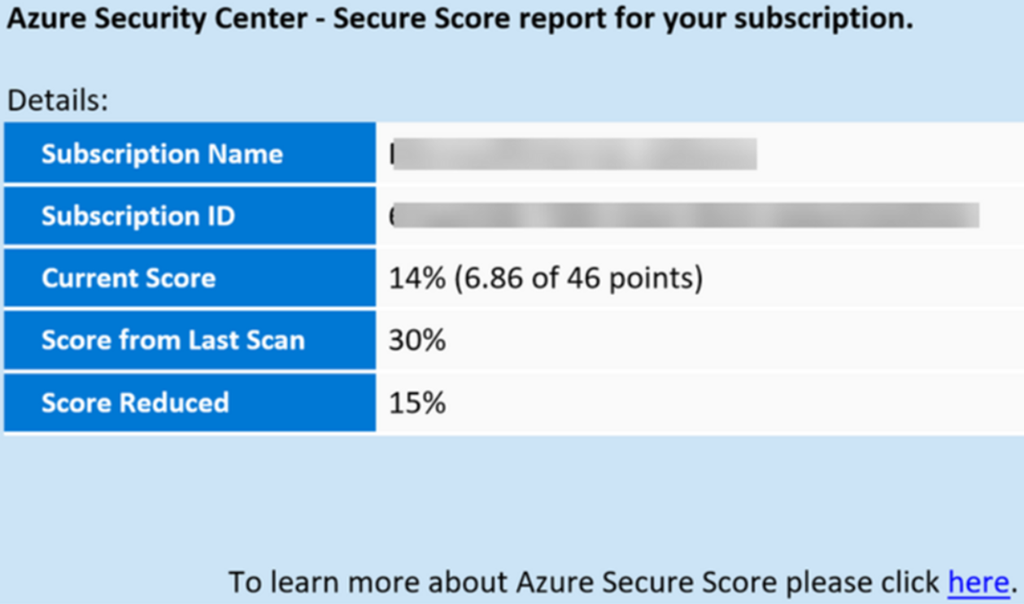Click the blurred subscription name value

pos(574,154)
